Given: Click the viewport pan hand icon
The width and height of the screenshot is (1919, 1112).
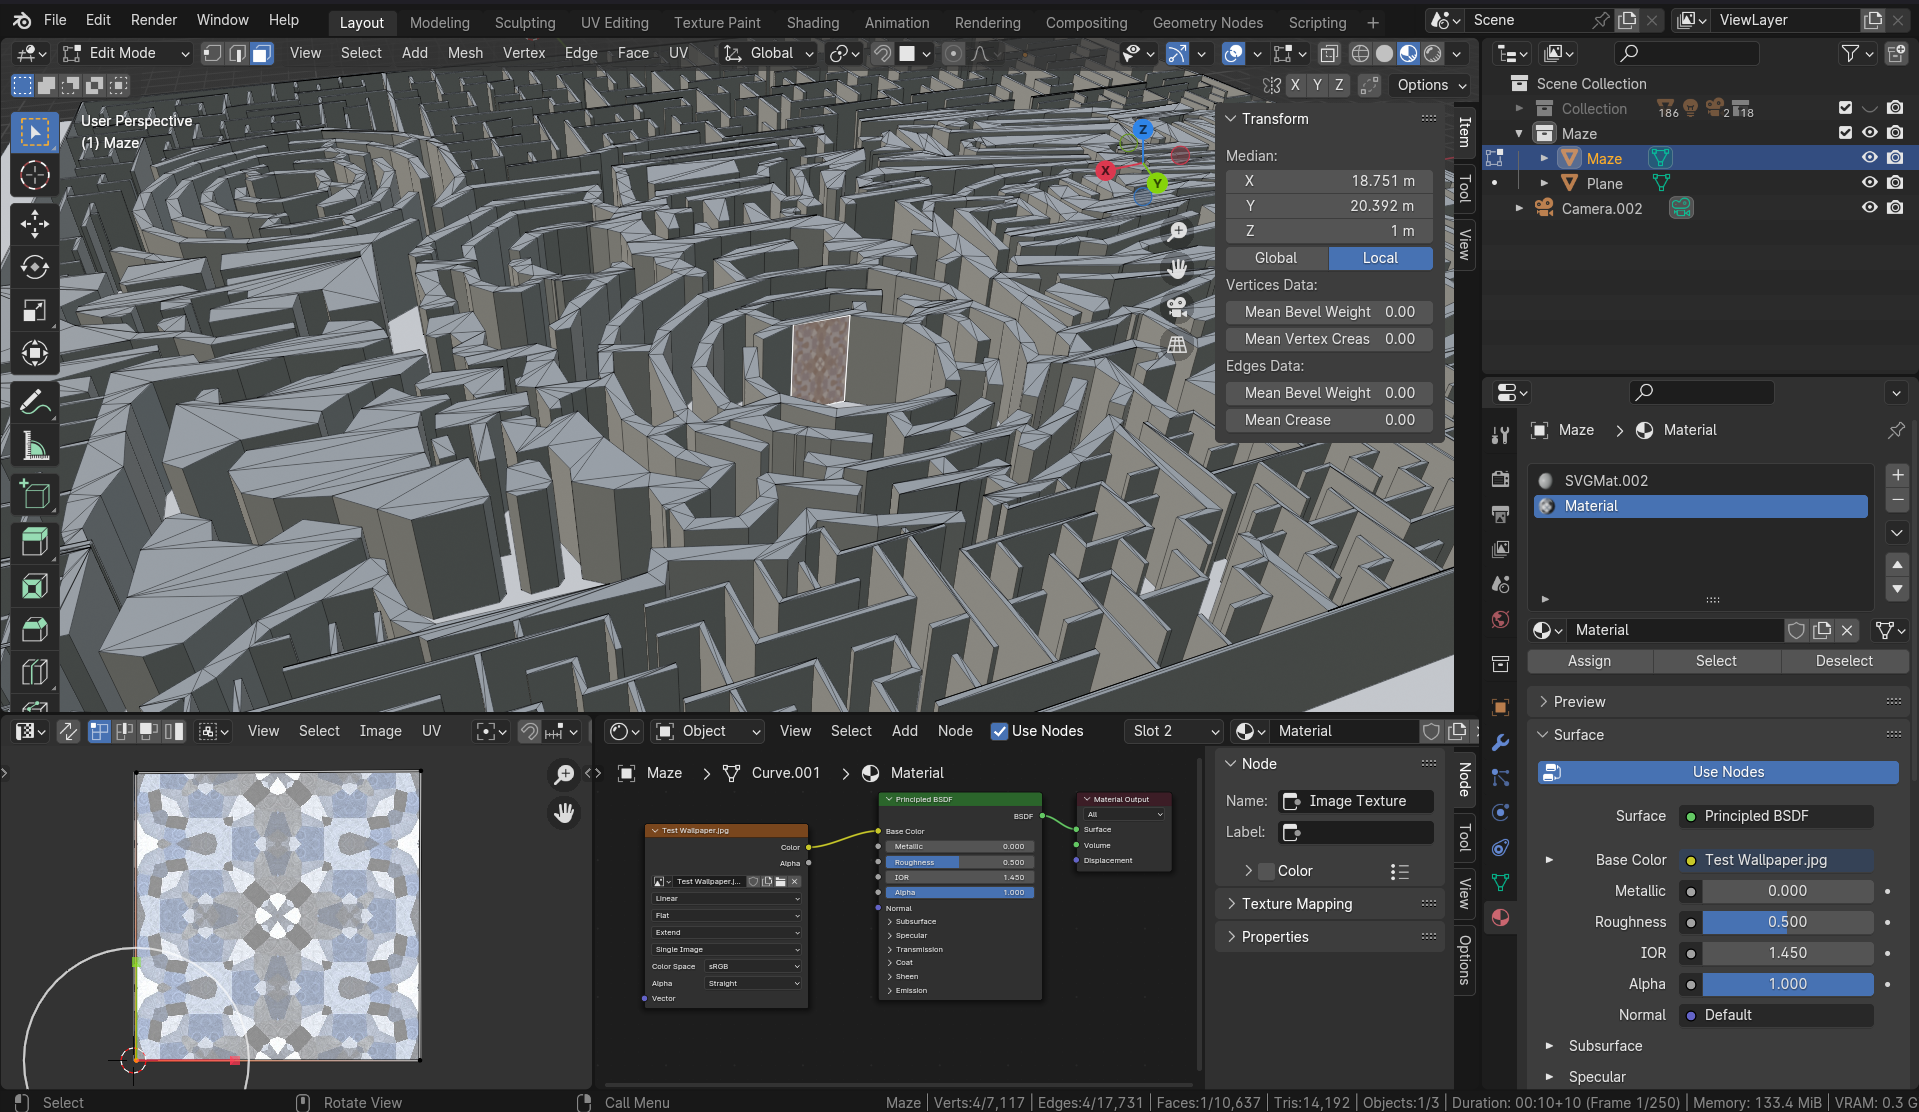Looking at the screenshot, I should tap(1178, 269).
